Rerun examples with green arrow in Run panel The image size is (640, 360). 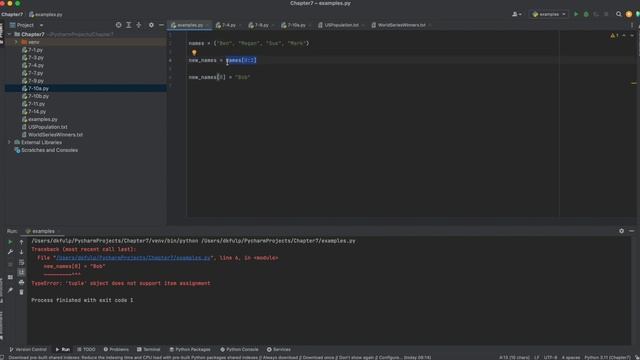(10, 242)
